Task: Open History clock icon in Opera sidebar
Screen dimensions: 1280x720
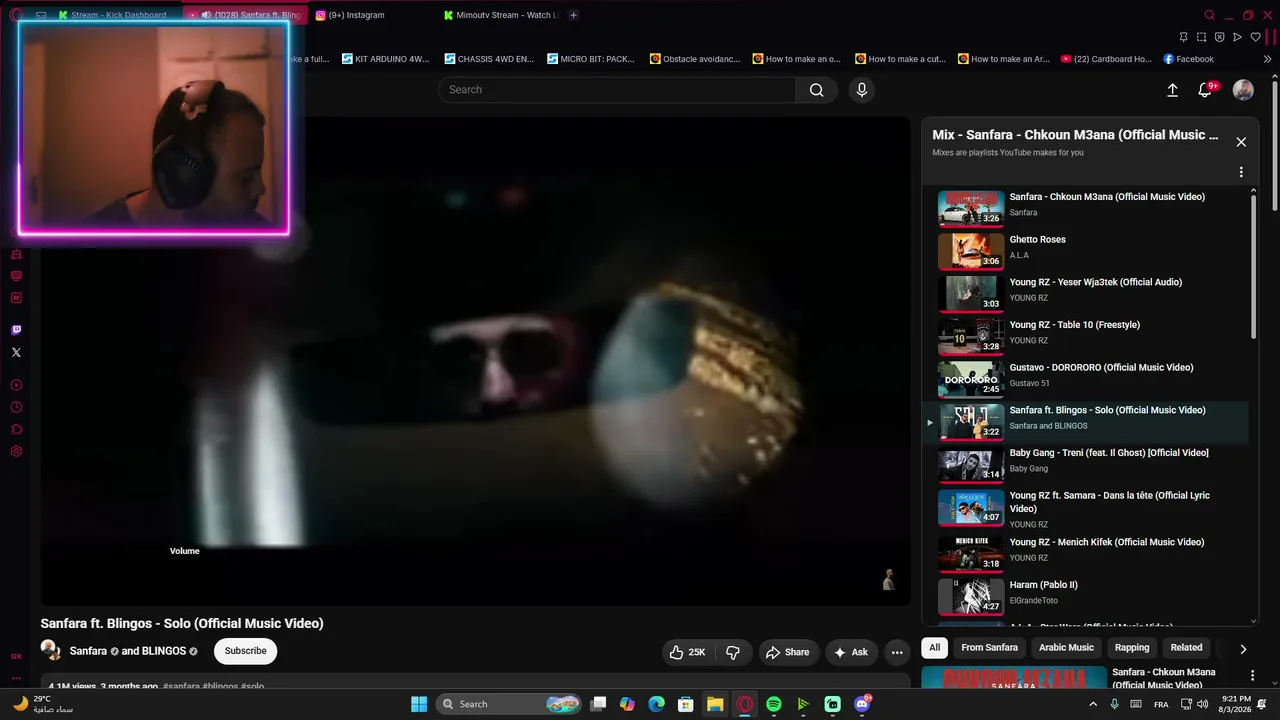Action: tap(16, 407)
